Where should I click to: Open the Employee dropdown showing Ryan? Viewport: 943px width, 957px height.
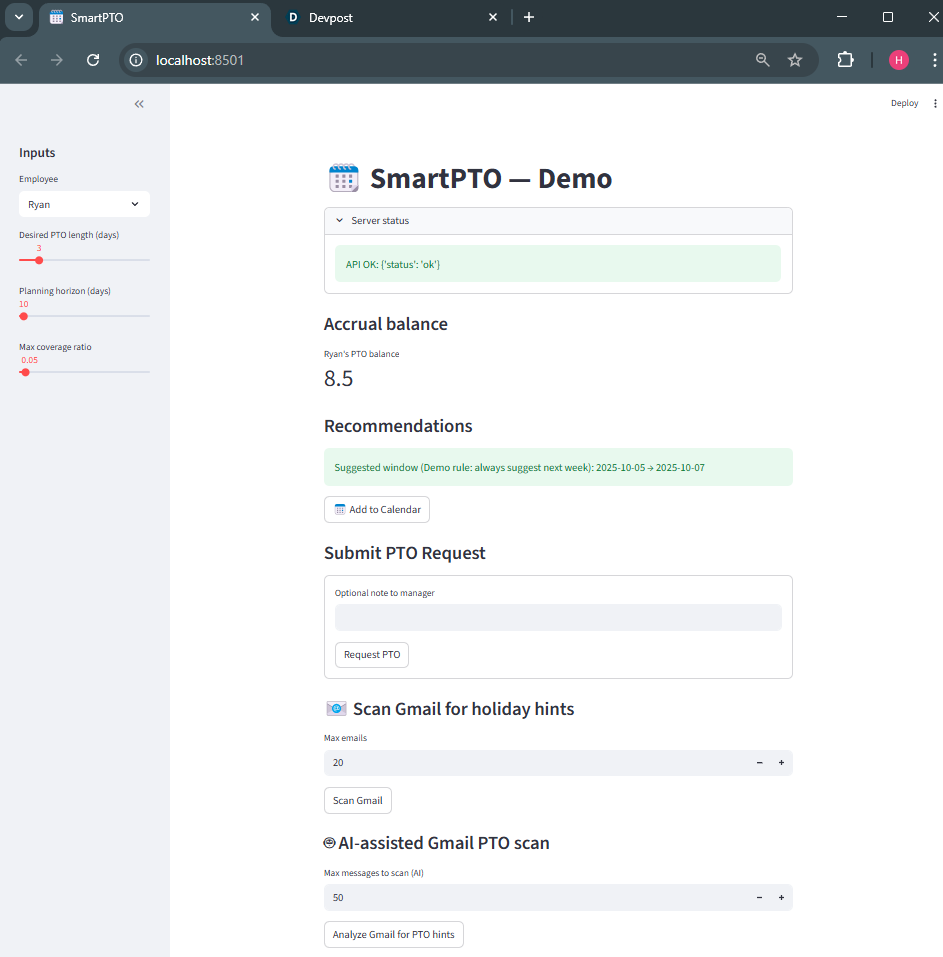84,204
